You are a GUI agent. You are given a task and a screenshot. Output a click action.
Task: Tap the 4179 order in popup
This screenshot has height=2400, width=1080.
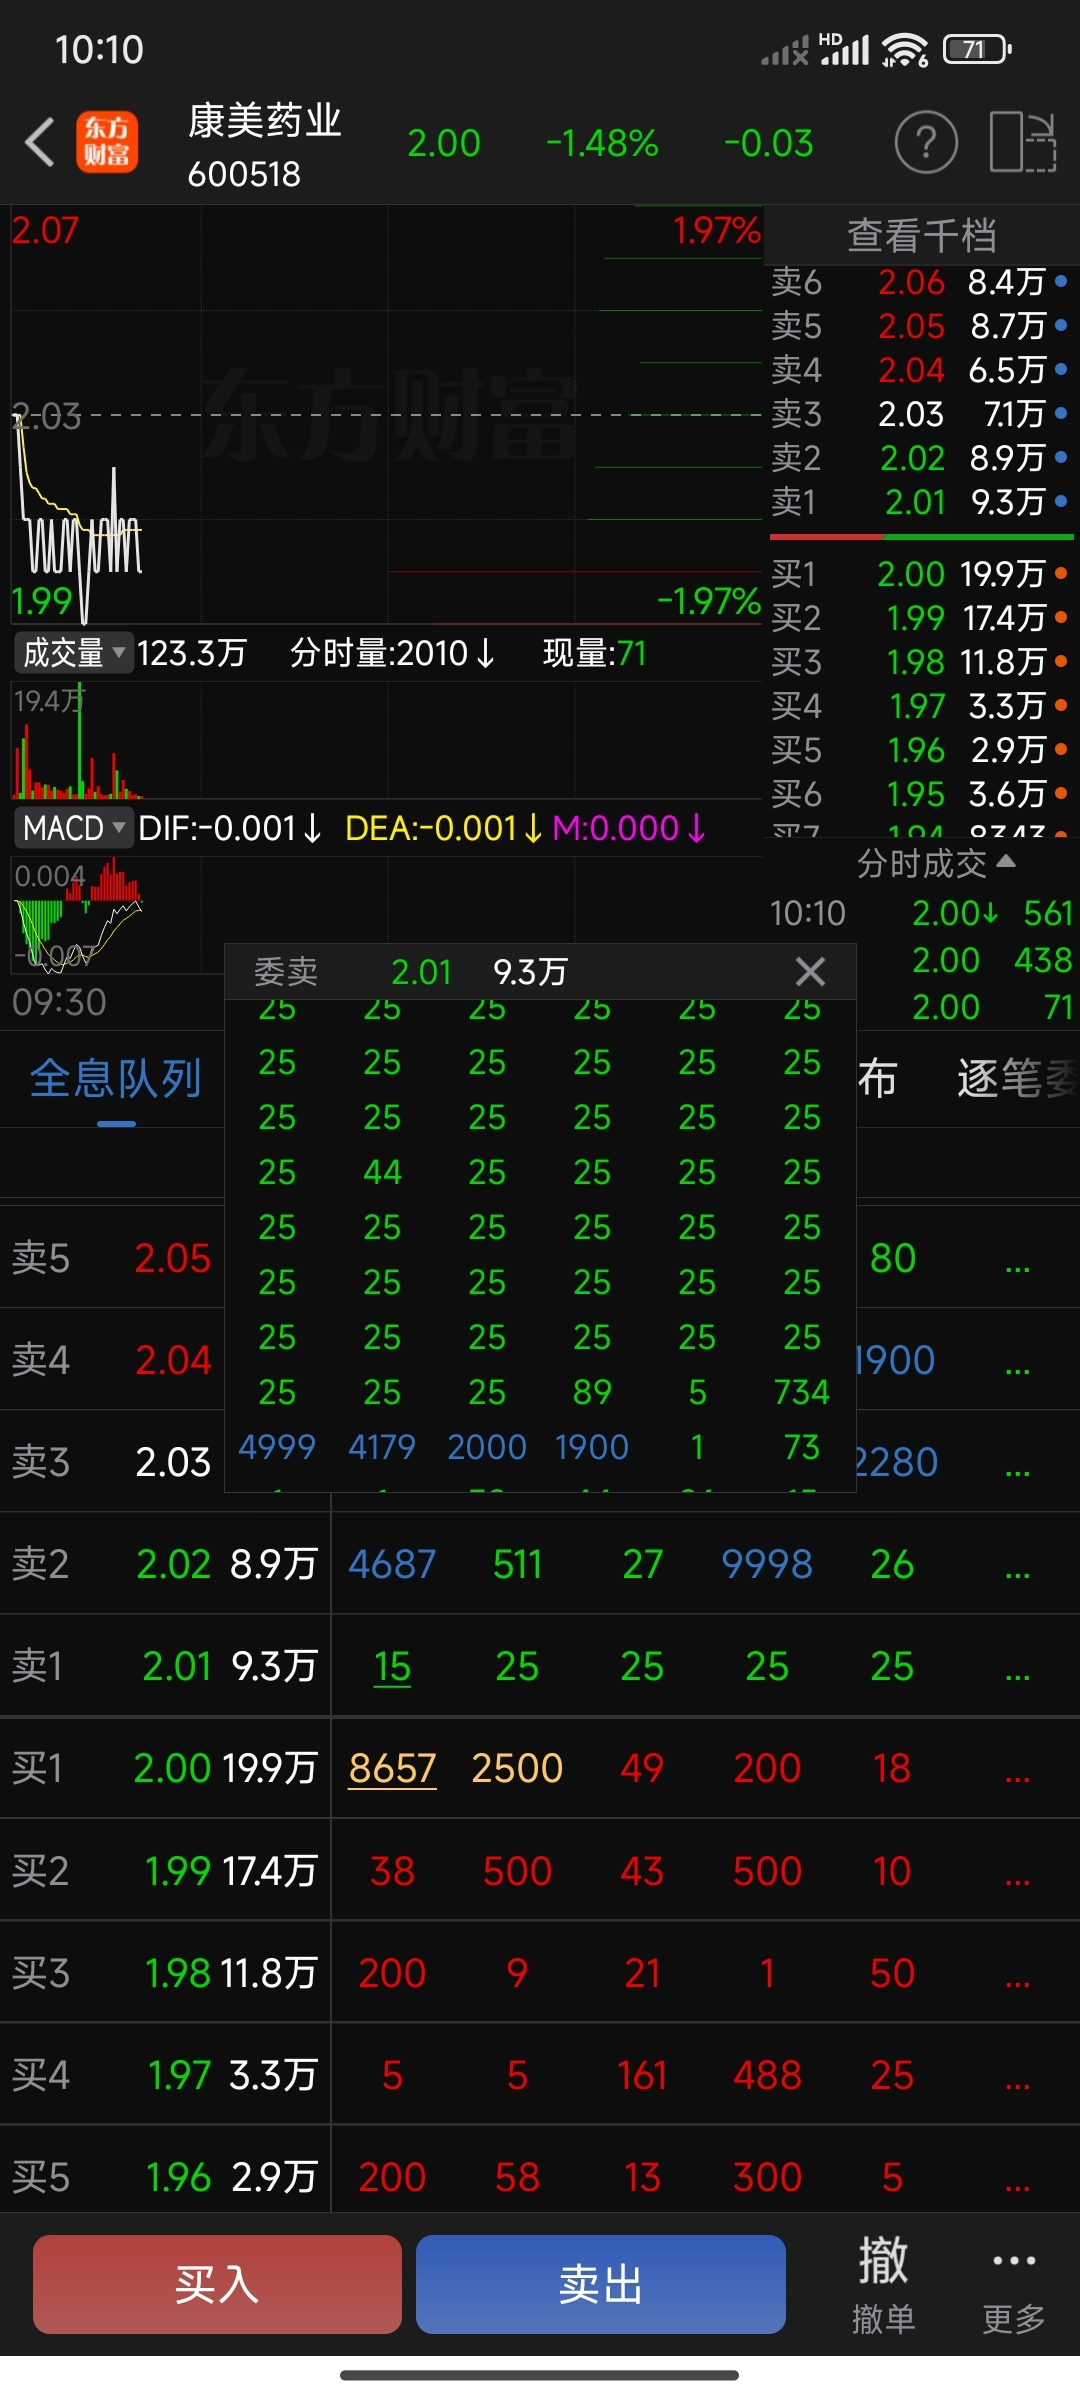tap(382, 1447)
